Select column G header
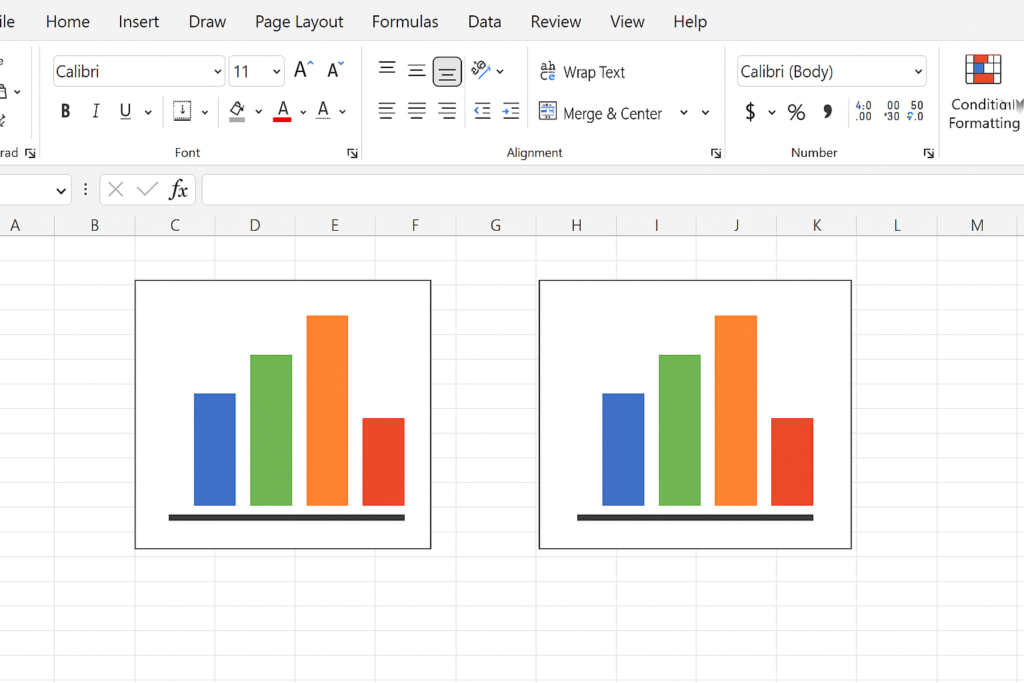The width and height of the screenshot is (1024, 683). 496,225
